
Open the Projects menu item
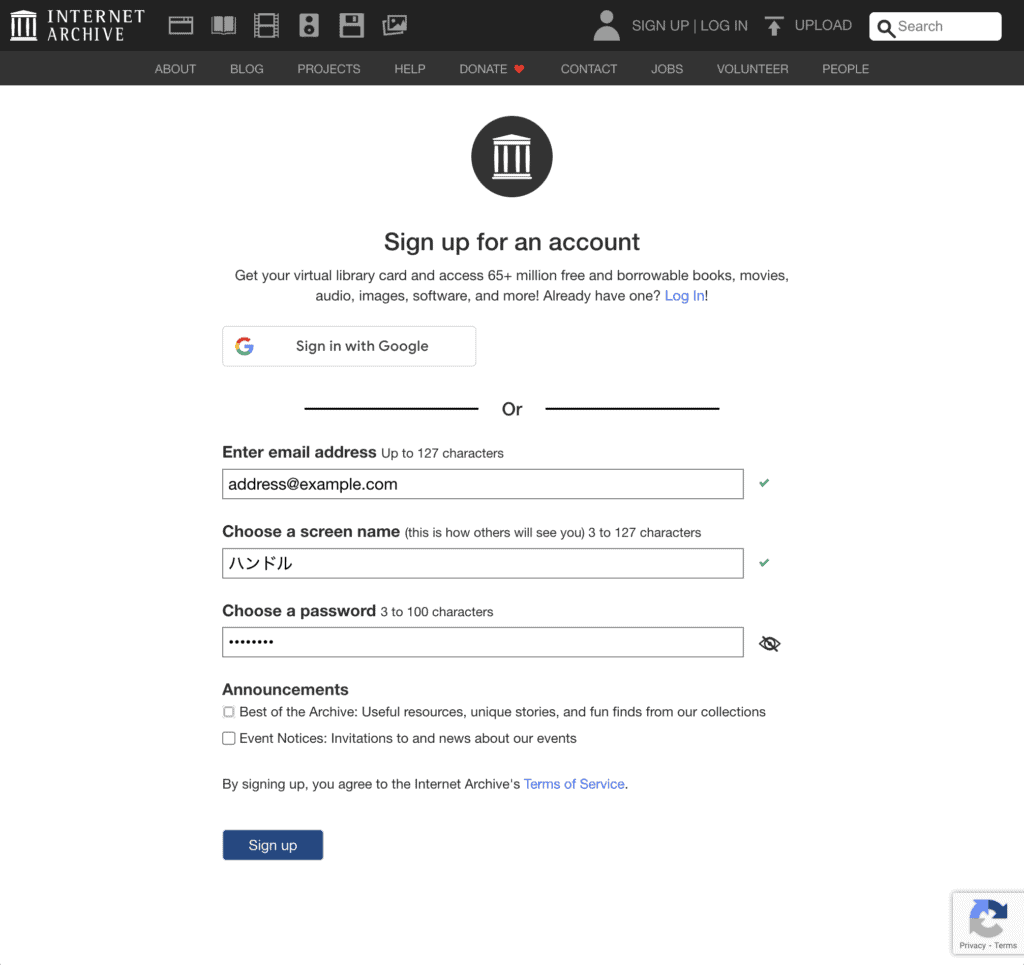tap(328, 69)
